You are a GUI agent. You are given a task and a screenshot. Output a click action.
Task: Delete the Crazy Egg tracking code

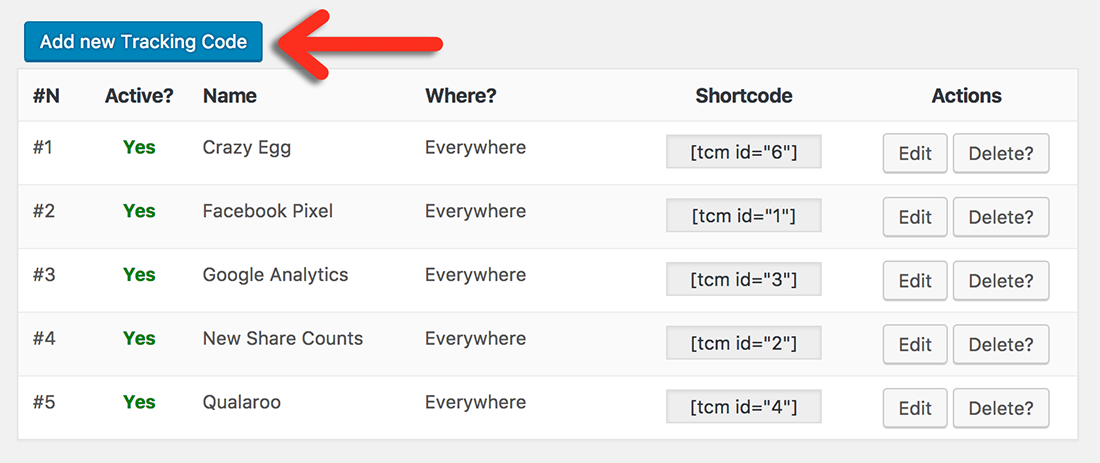coord(1000,153)
